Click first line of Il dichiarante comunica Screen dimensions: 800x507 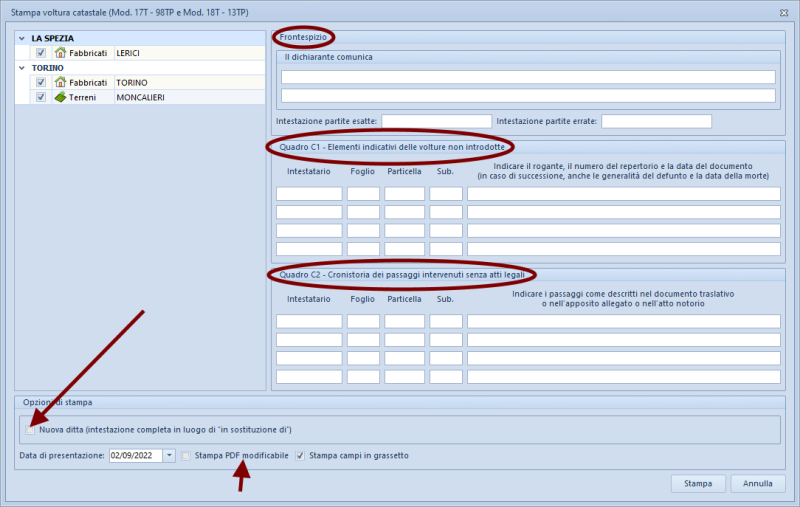click(528, 77)
